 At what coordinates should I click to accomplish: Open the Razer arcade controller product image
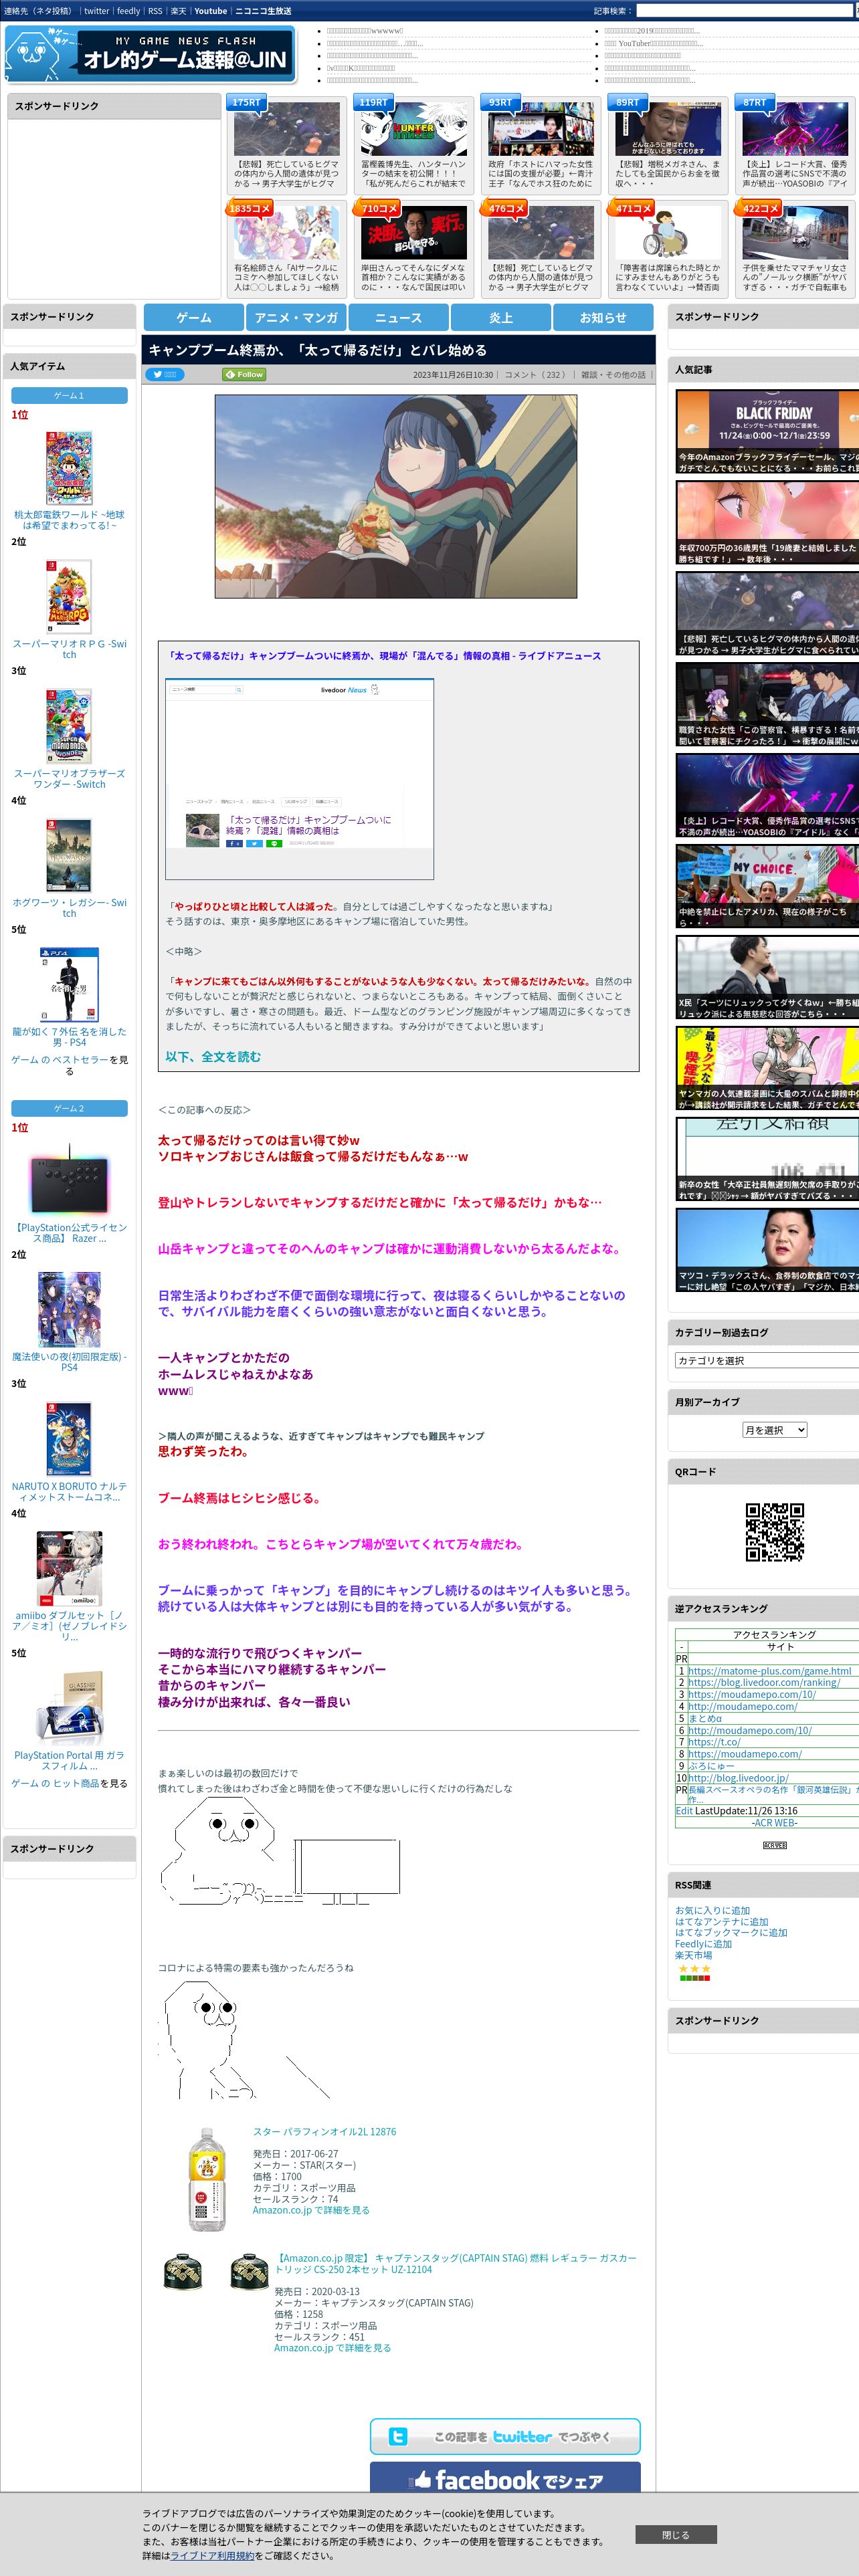[69, 1181]
